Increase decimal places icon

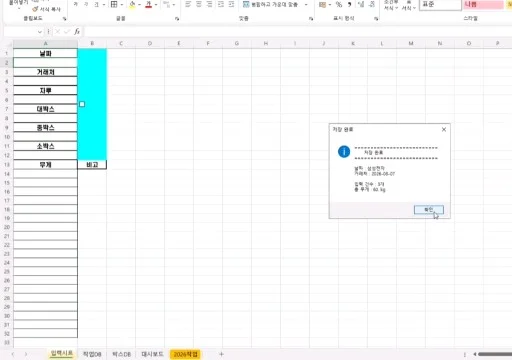(x=361, y=4)
